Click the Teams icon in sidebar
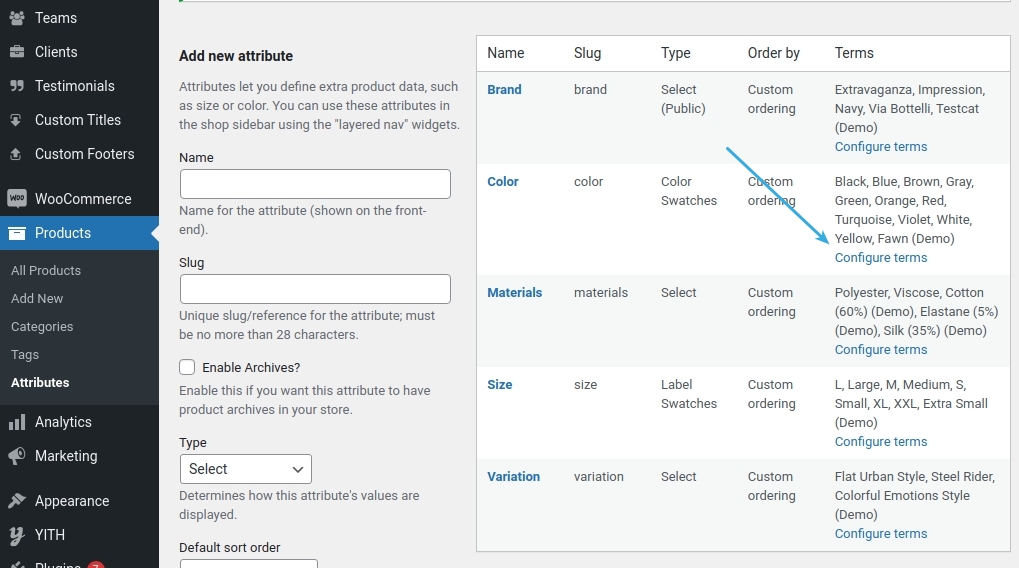 click(x=16, y=18)
